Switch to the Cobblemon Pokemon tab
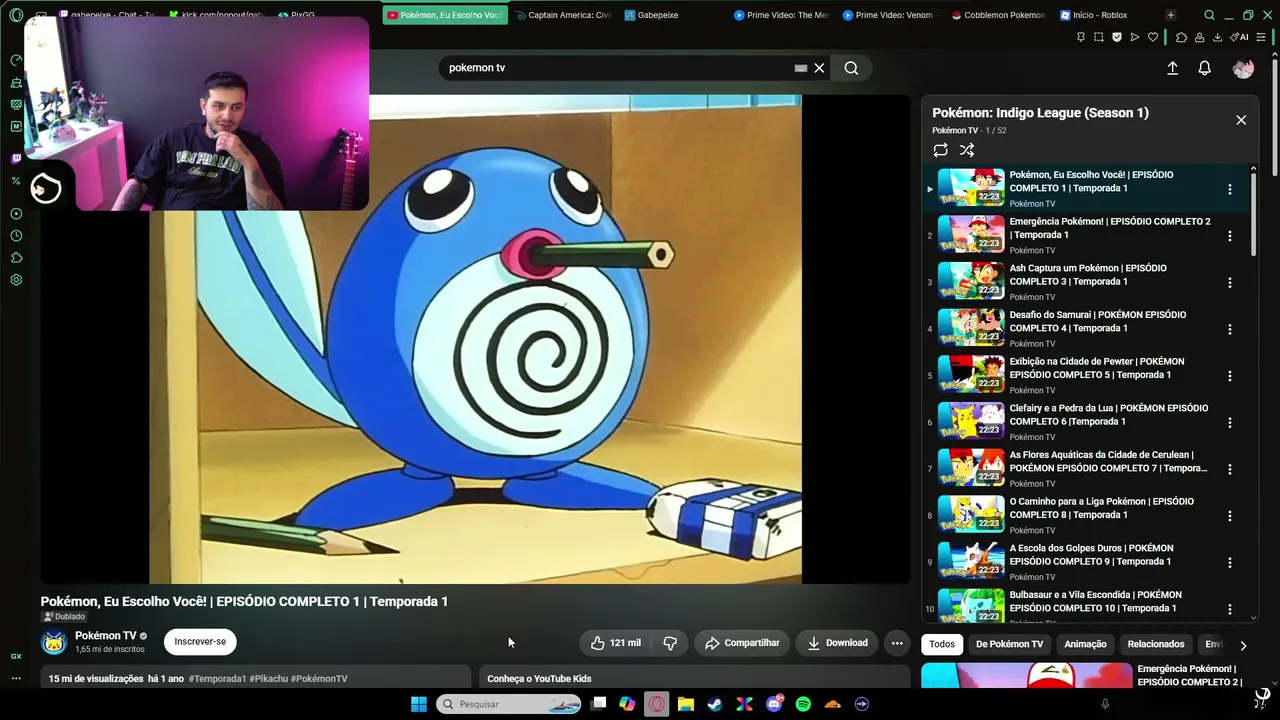This screenshot has width=1280, height=720. click(x=997, y=15)
